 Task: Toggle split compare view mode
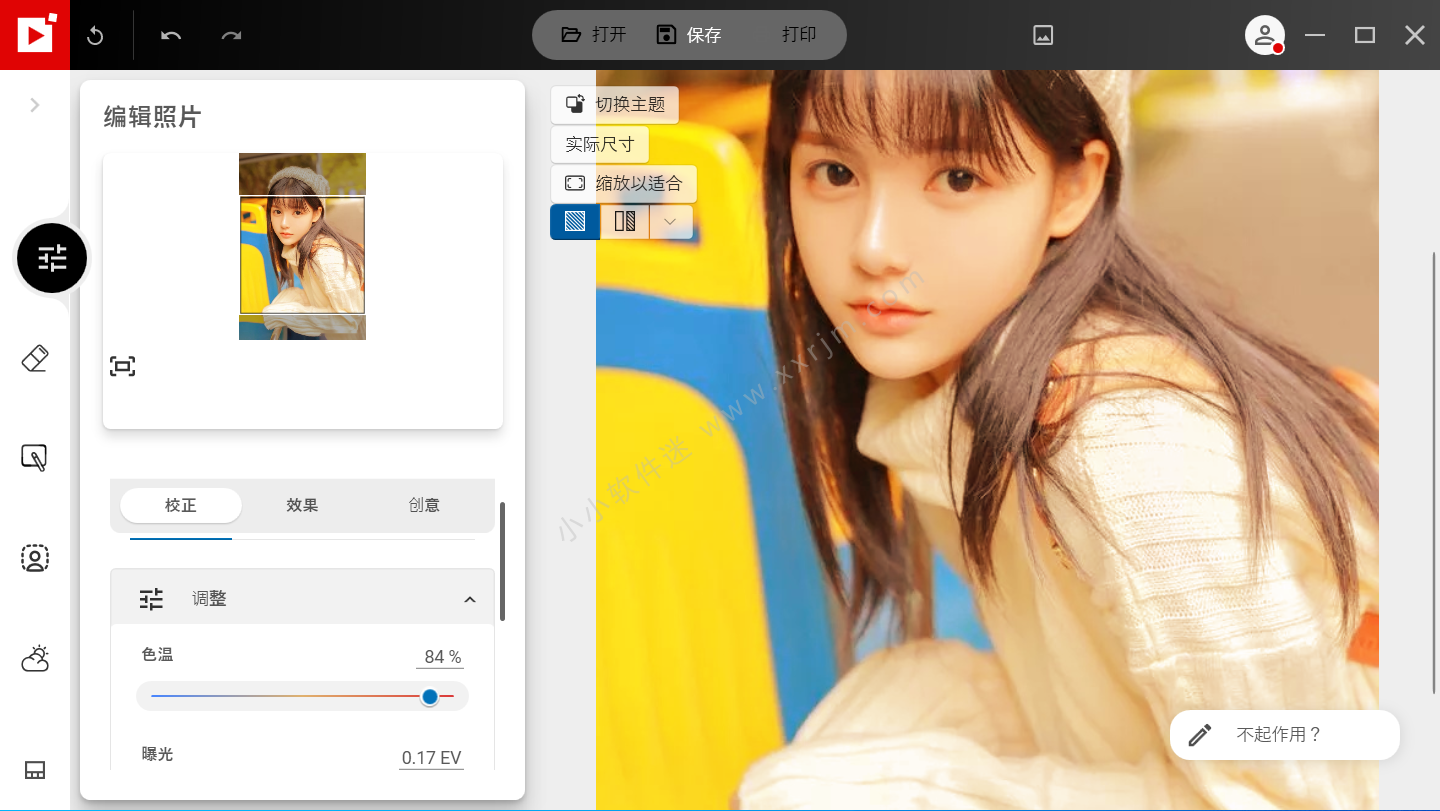pos(625,221)
